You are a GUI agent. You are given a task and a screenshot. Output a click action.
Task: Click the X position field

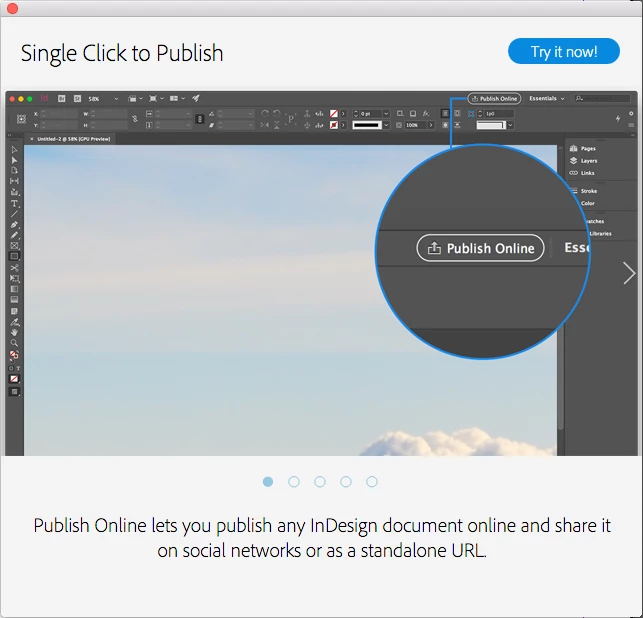coord(59,114)
